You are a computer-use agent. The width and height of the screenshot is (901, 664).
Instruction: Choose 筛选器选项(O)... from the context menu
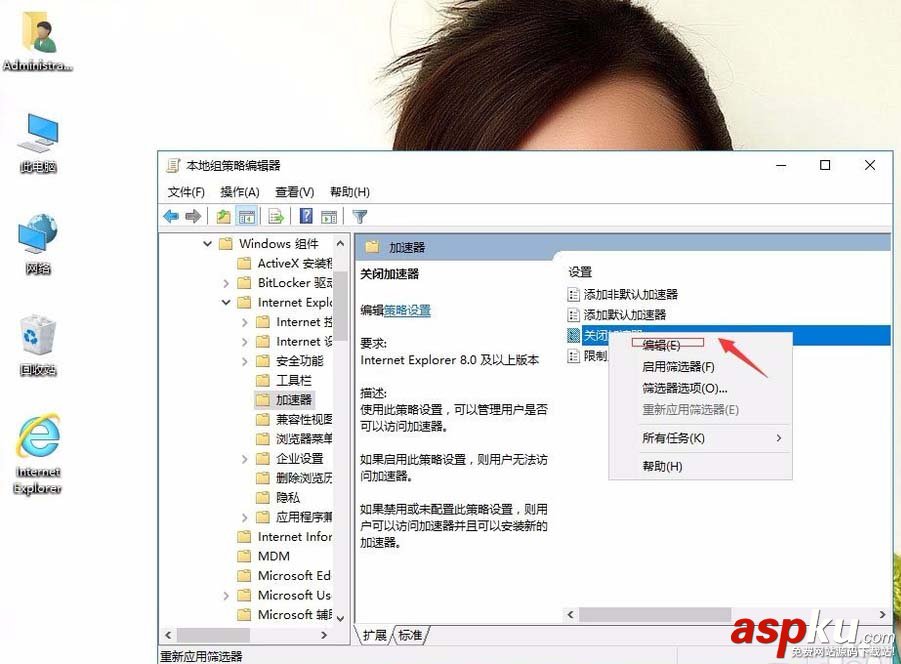tap(684, 388)
